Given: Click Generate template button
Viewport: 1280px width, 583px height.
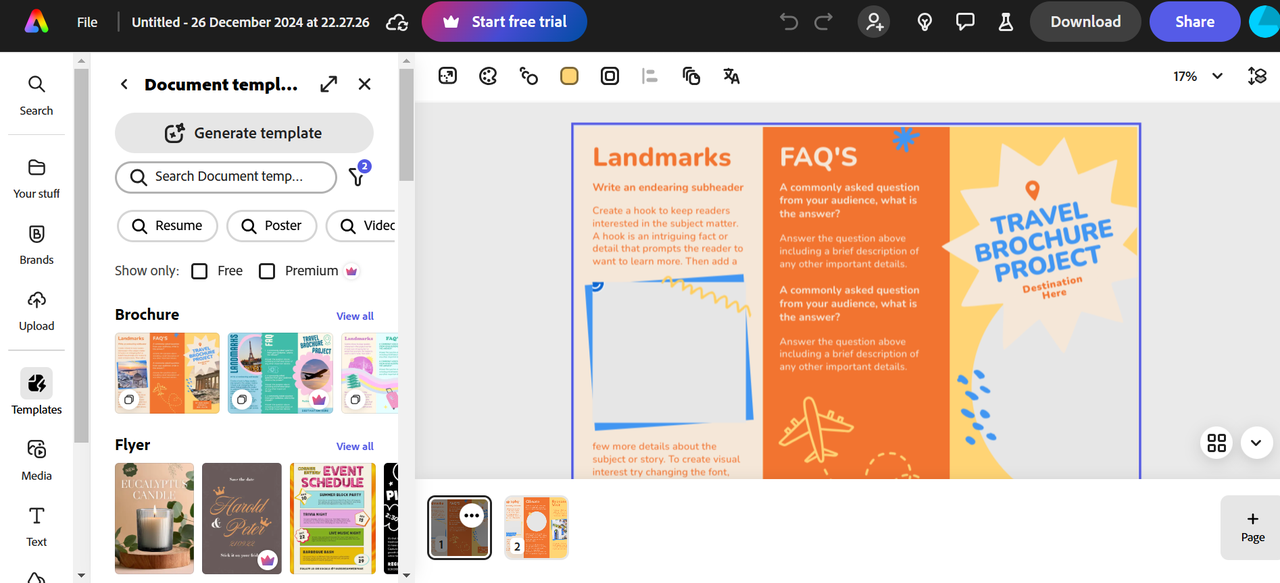Looking at the screenshot, I should (244, 133).
